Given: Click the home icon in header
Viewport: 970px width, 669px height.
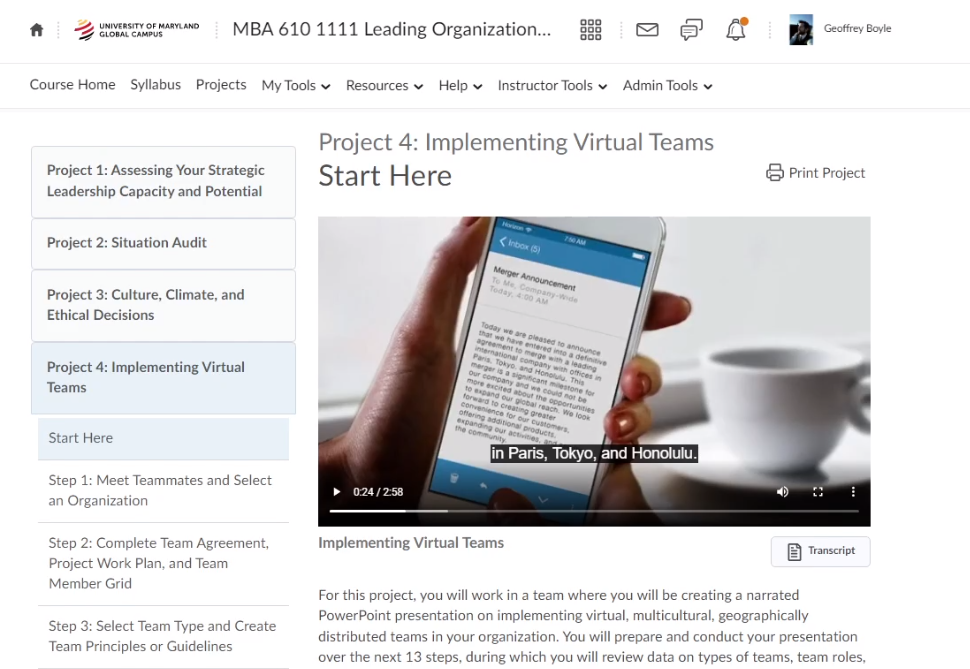Looking at the screenshot, I should click(37, 30).
